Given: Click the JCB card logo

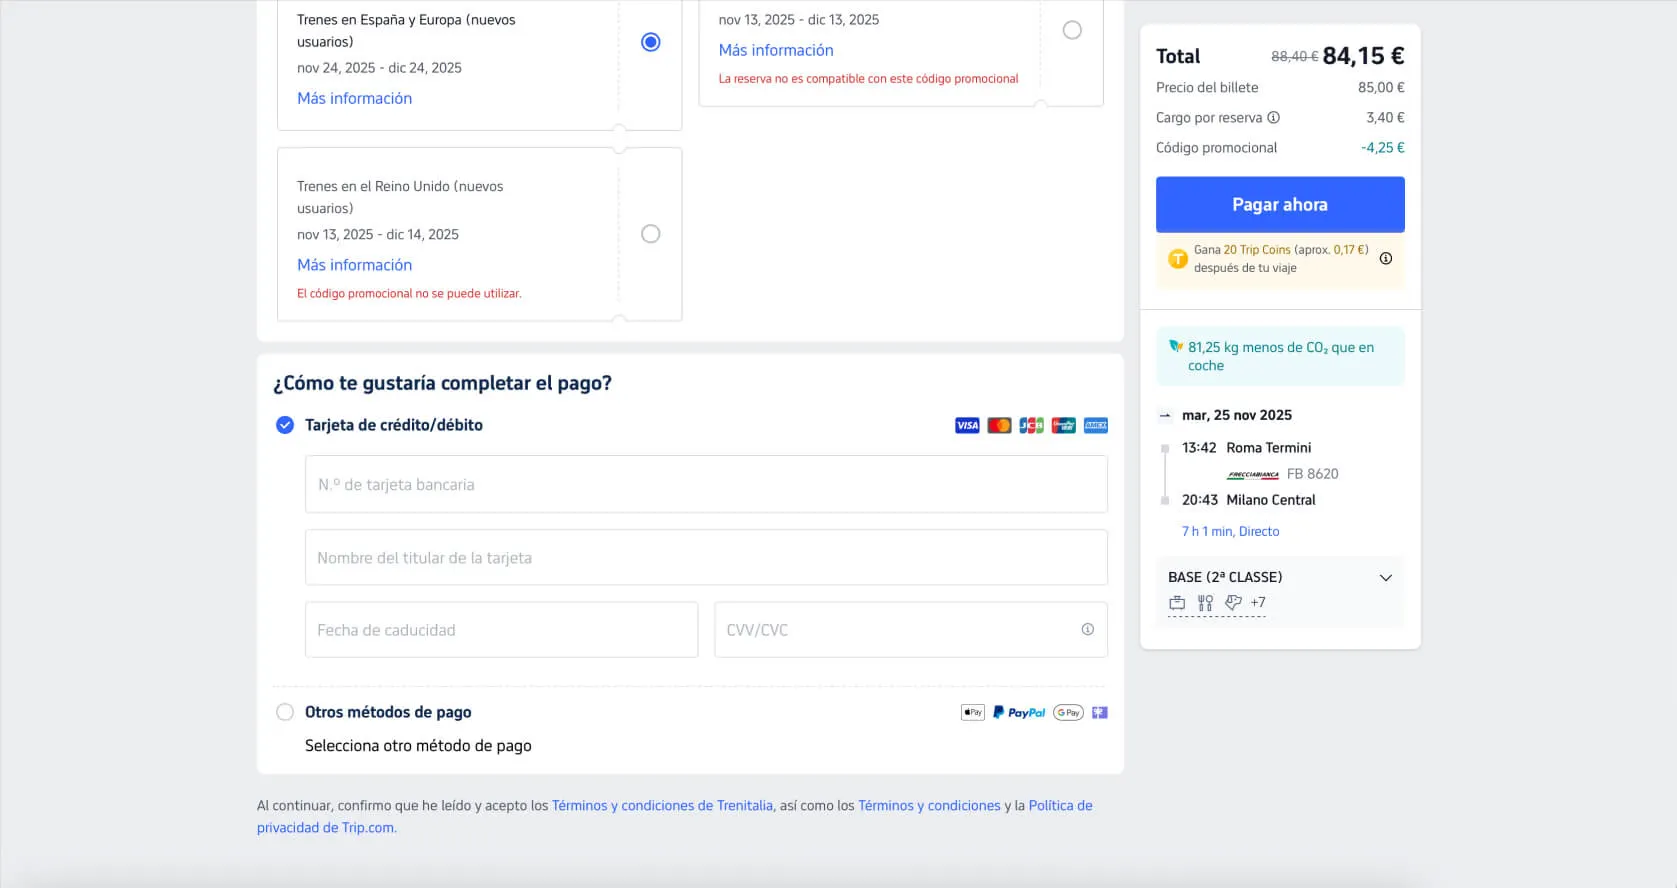Looking at the screenshot, I should pos(1031,426).
